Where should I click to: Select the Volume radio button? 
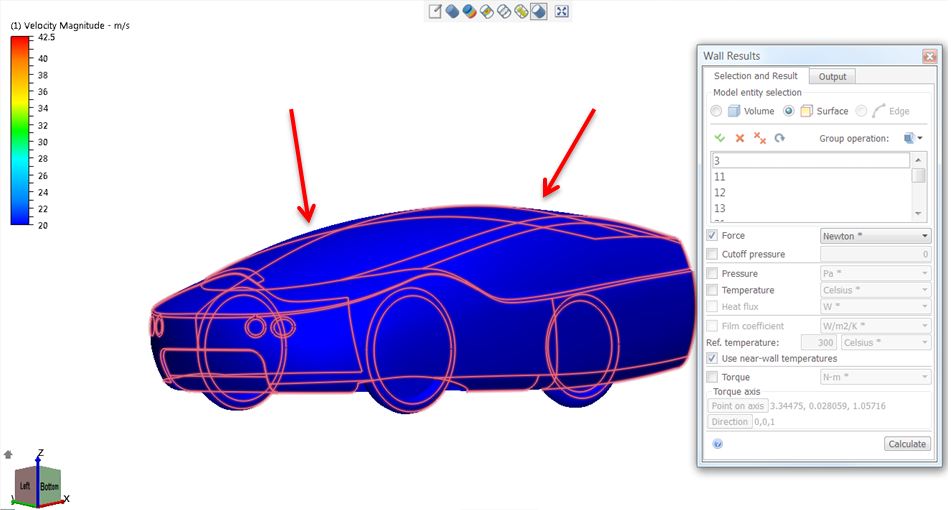pyautogui.click(x=716, y=111)
